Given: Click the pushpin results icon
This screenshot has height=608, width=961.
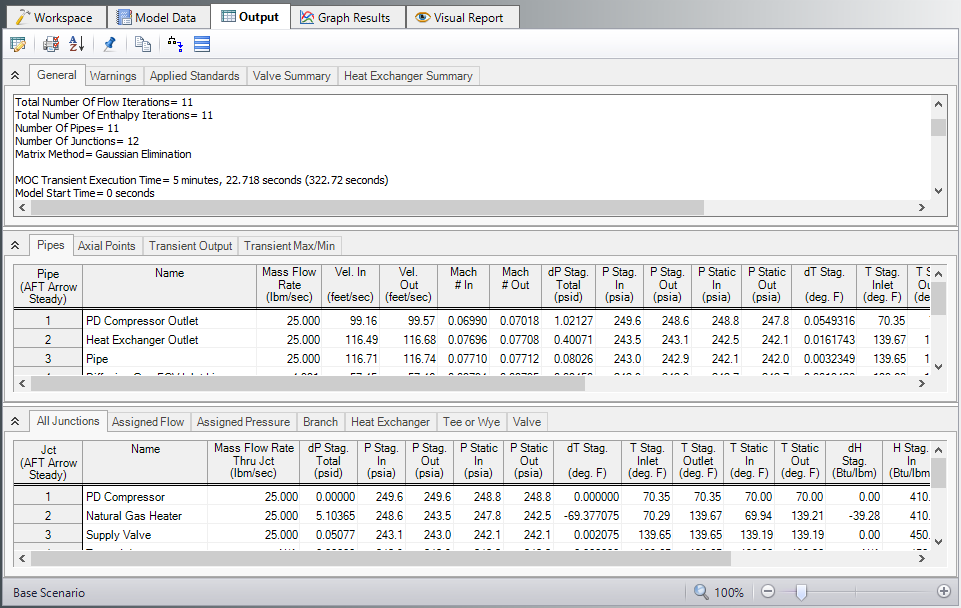Looking at the screenshot, I should tap(110, 44).
